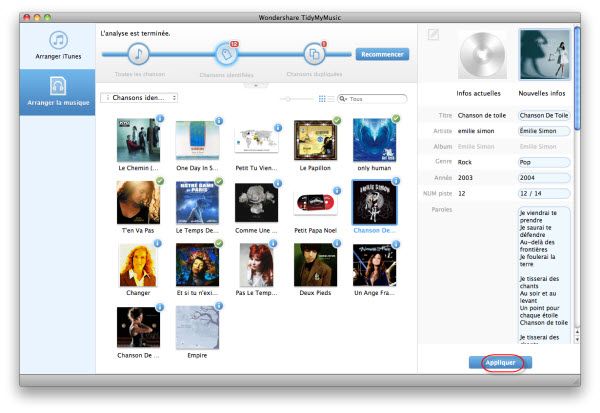This screenshot has height=413, width=600.
Task: Select the One Day In S... album thumbnail
Action: pyautogui.click(x=197, y=140)
